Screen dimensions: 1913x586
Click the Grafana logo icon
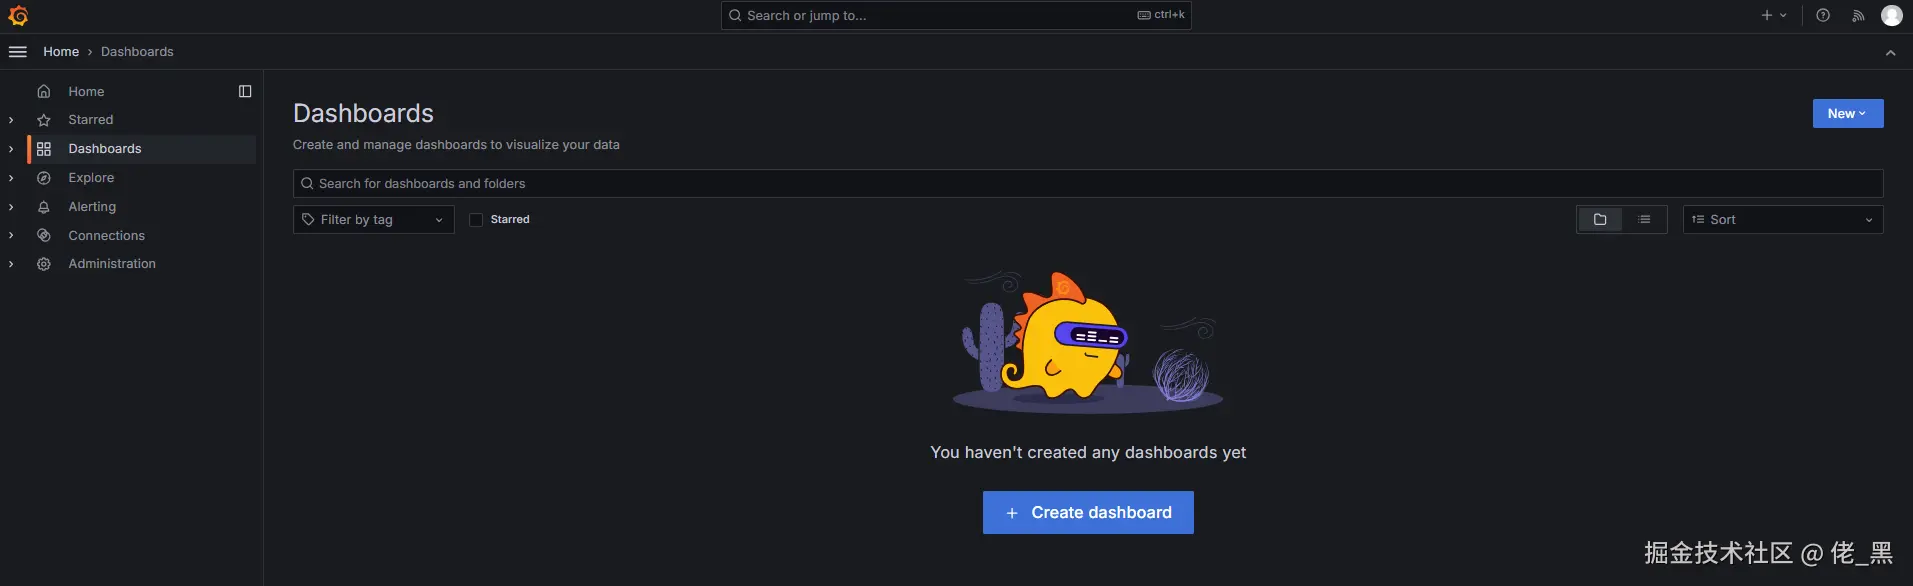[18, 16]
